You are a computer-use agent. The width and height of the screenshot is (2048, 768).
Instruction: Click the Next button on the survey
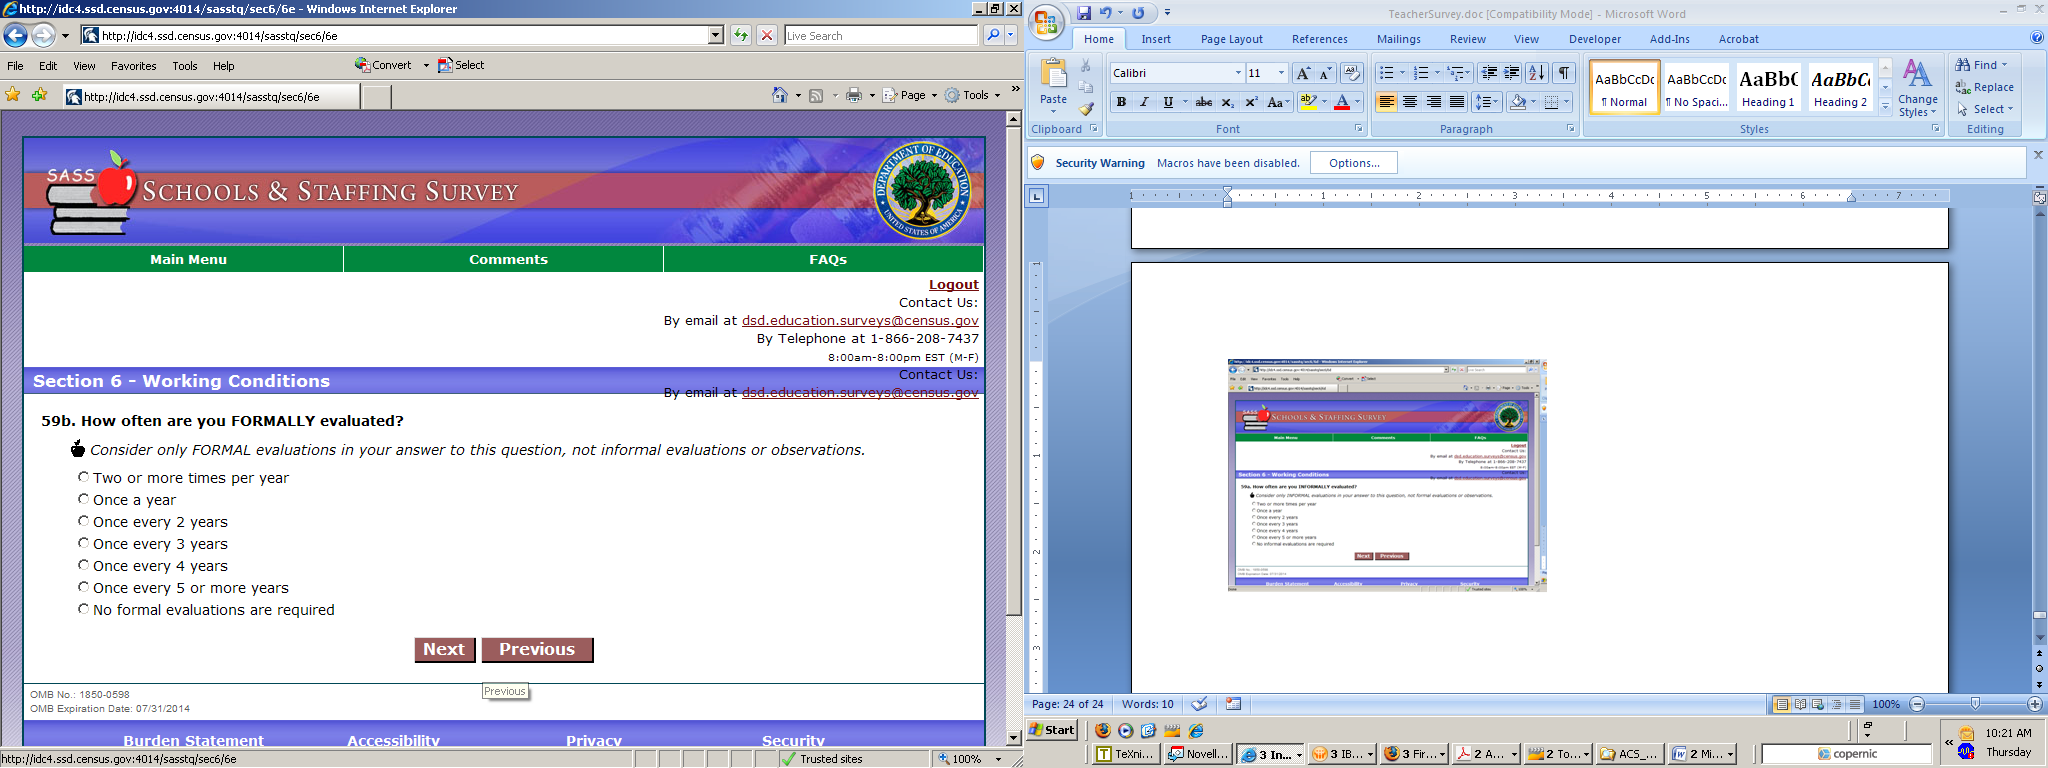pos(444,650)
